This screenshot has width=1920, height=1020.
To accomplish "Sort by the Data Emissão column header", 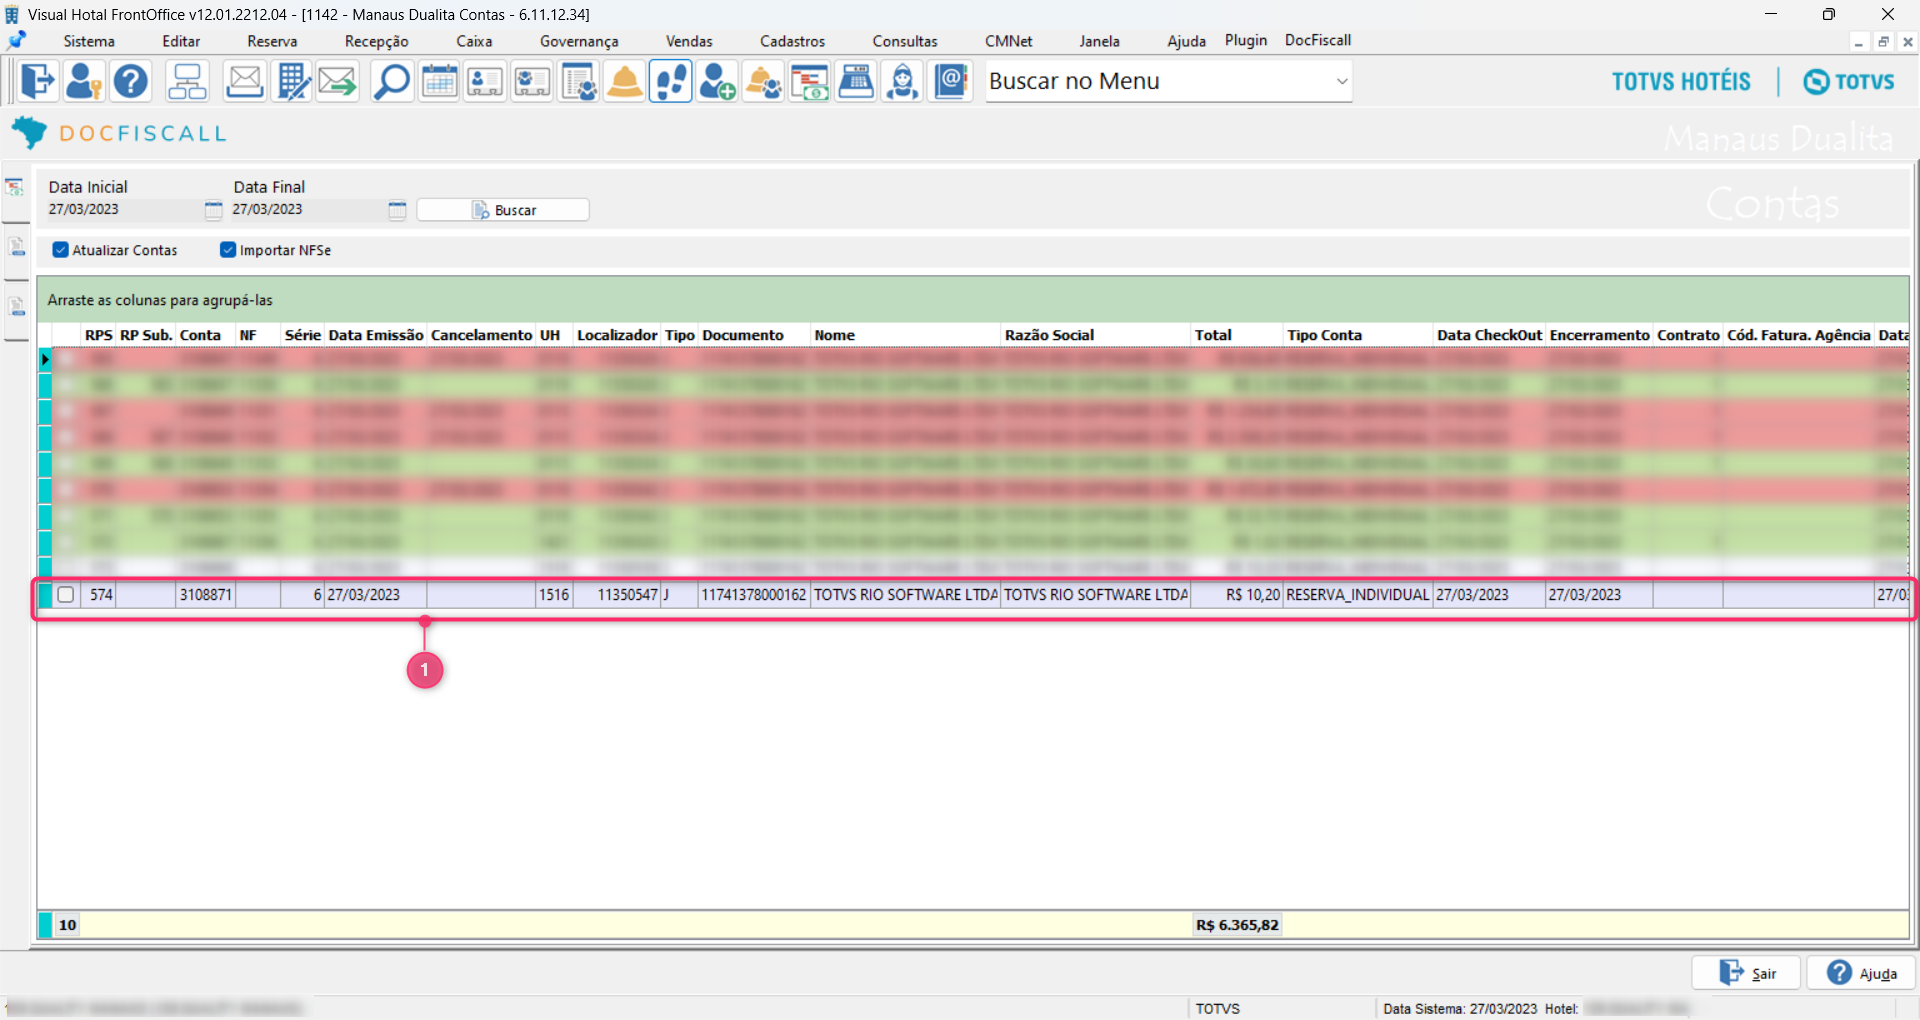I will click(x=376, y=335).
